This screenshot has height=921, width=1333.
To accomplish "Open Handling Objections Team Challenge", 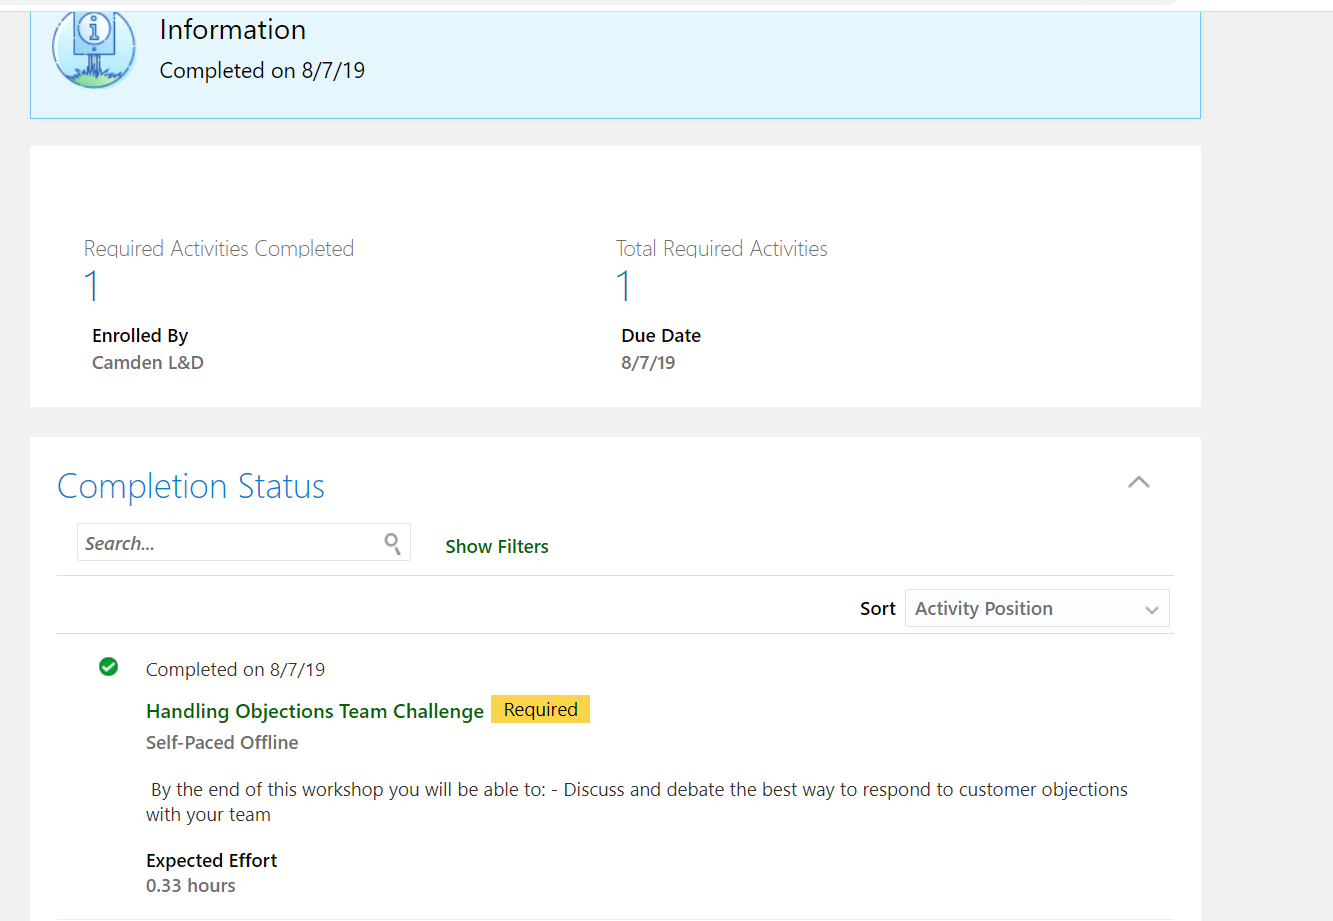I will coord(315,711).
